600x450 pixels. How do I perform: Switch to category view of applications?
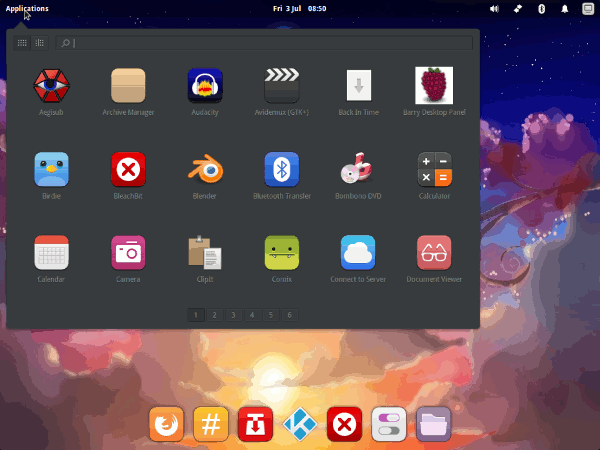coord(39,43)
